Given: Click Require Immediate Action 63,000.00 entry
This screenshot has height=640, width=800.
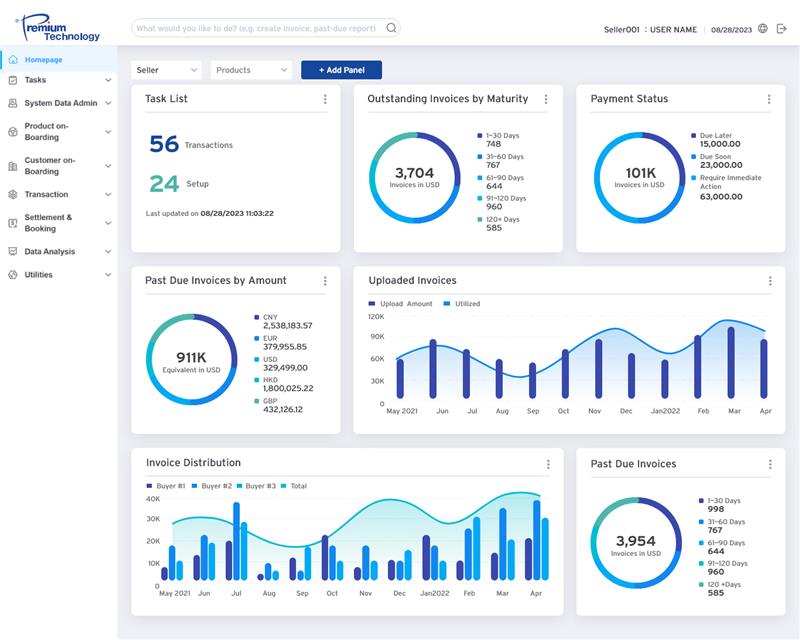Looking at the screenshot, I should [727, 187].
